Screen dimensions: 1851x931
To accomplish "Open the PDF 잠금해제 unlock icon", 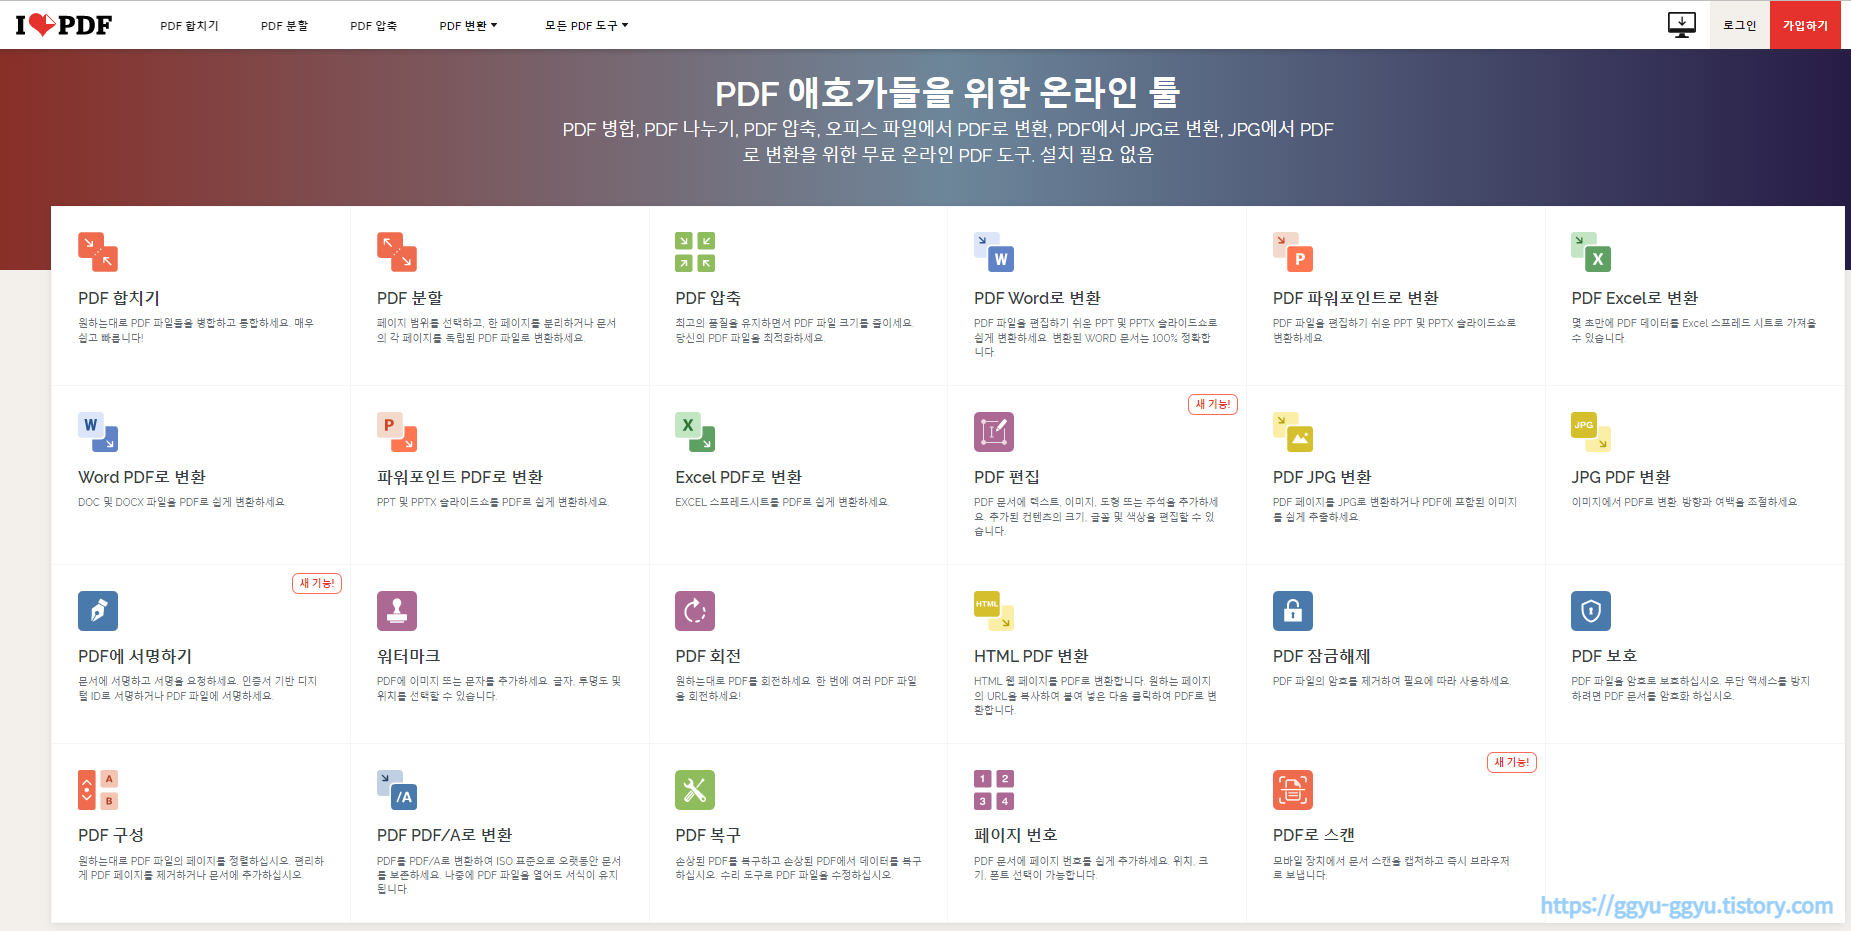I will click(x=1293, y=610).
